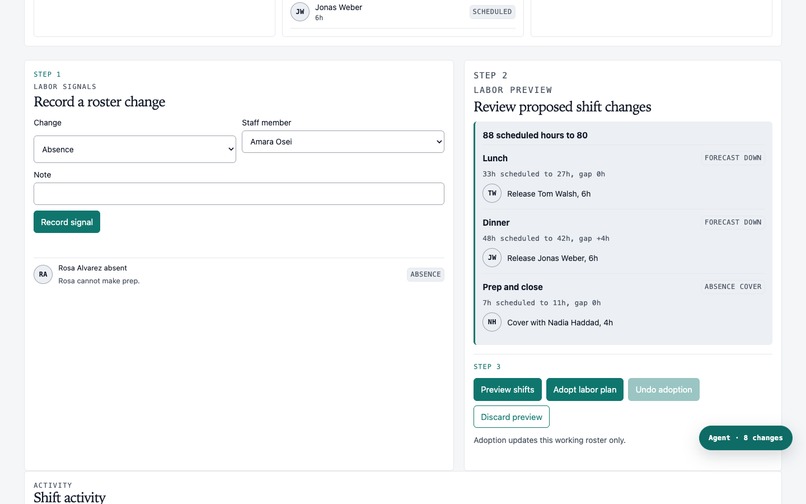Click the FORECAST DOWN tag on Dinner
806x504 pixels.
[732, 222]
